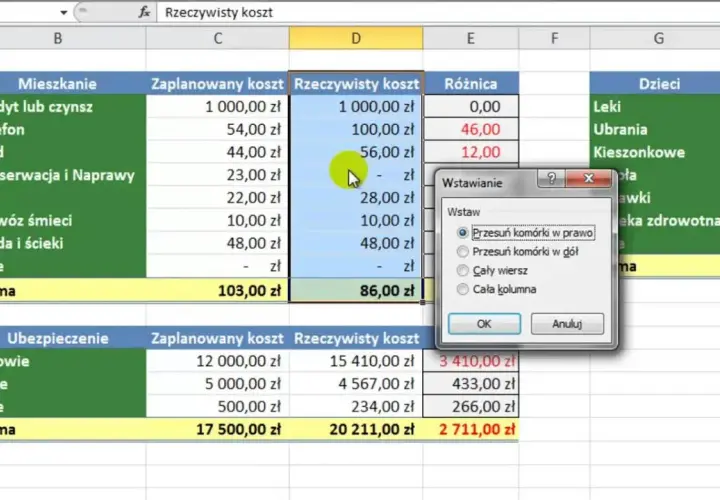Close the Wstawianie dialog

(x=589, y=178)
